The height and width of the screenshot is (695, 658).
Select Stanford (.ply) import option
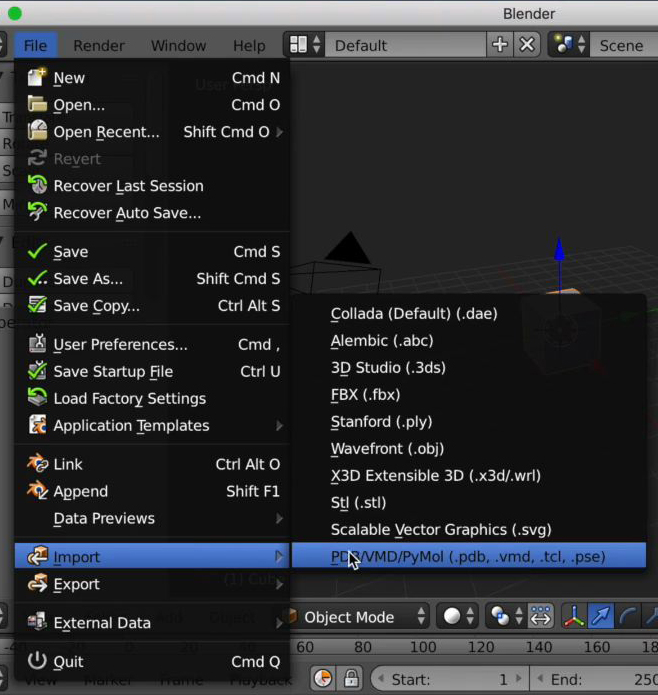pyautogui.click(x=469, y=422)
